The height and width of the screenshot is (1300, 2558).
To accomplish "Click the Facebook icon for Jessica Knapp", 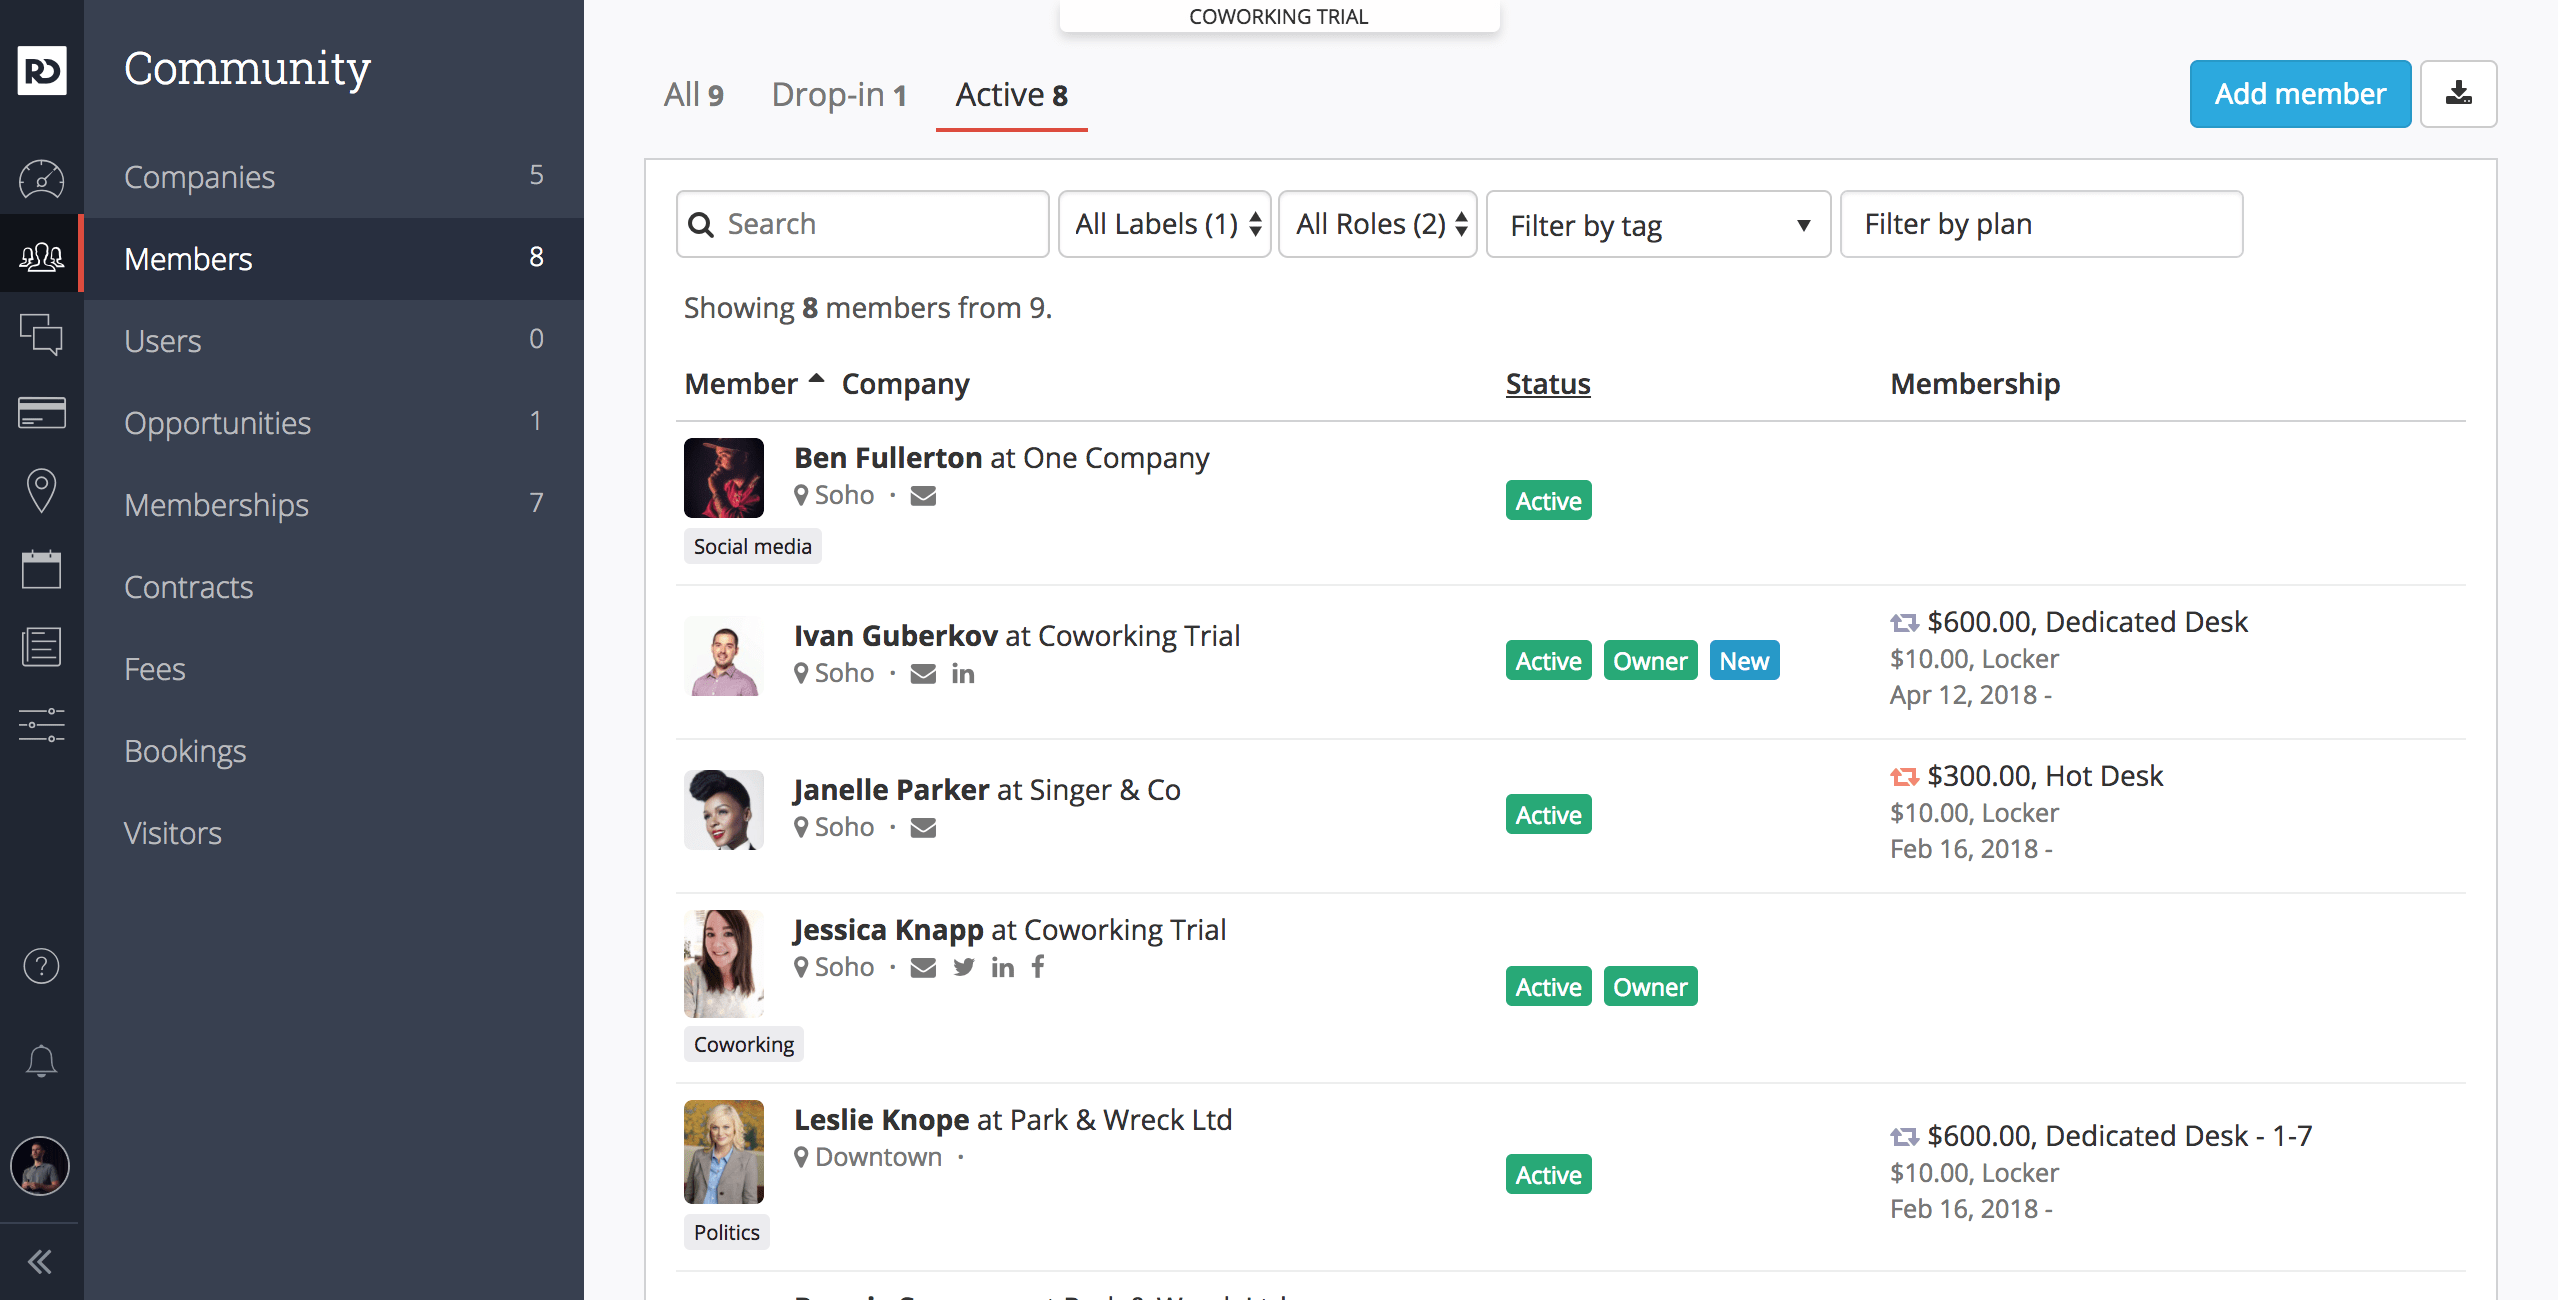I will click(1039, 966).
